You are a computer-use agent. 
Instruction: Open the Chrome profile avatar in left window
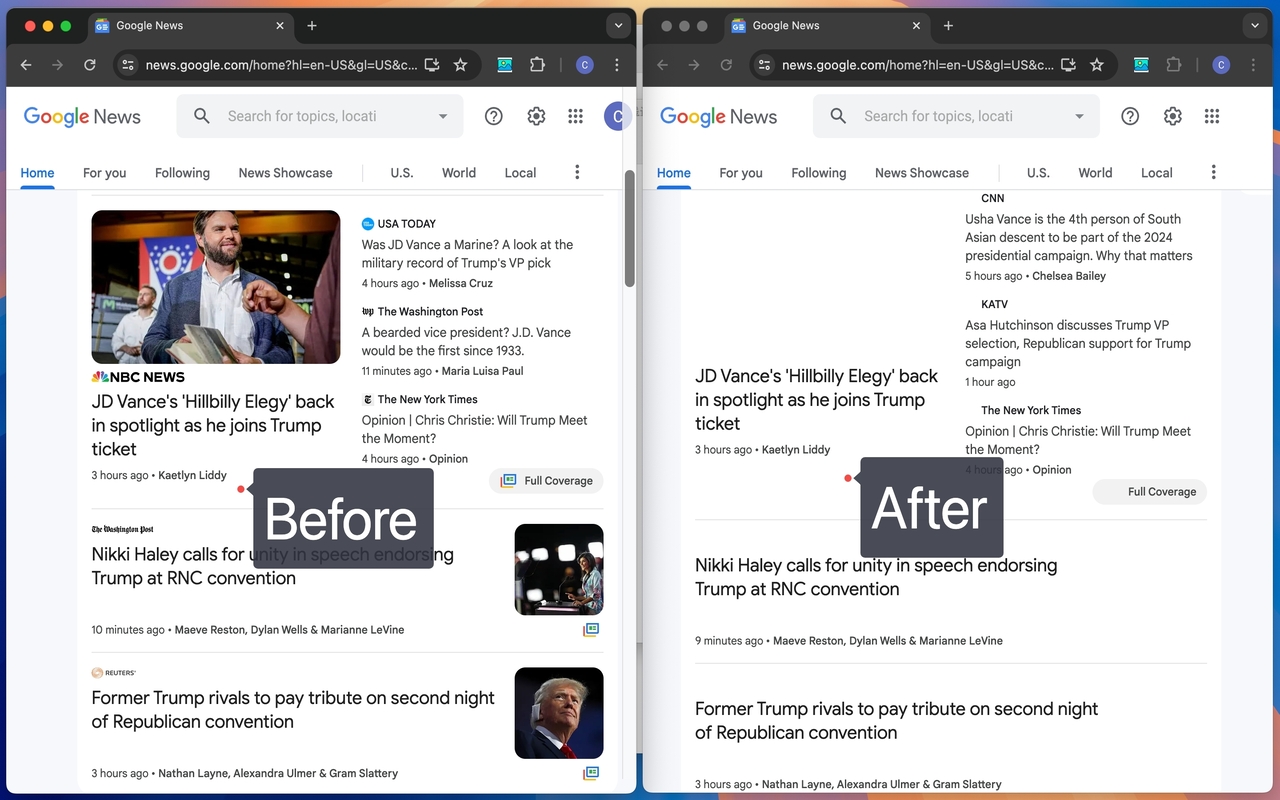(x=585, y=65)
